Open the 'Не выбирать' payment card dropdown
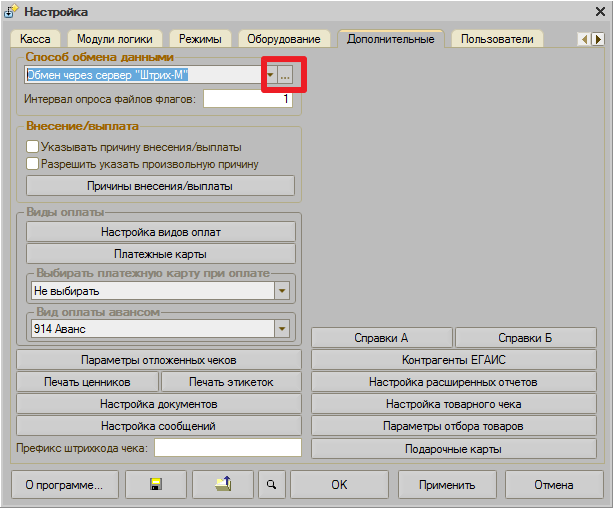 coord(281,291)
